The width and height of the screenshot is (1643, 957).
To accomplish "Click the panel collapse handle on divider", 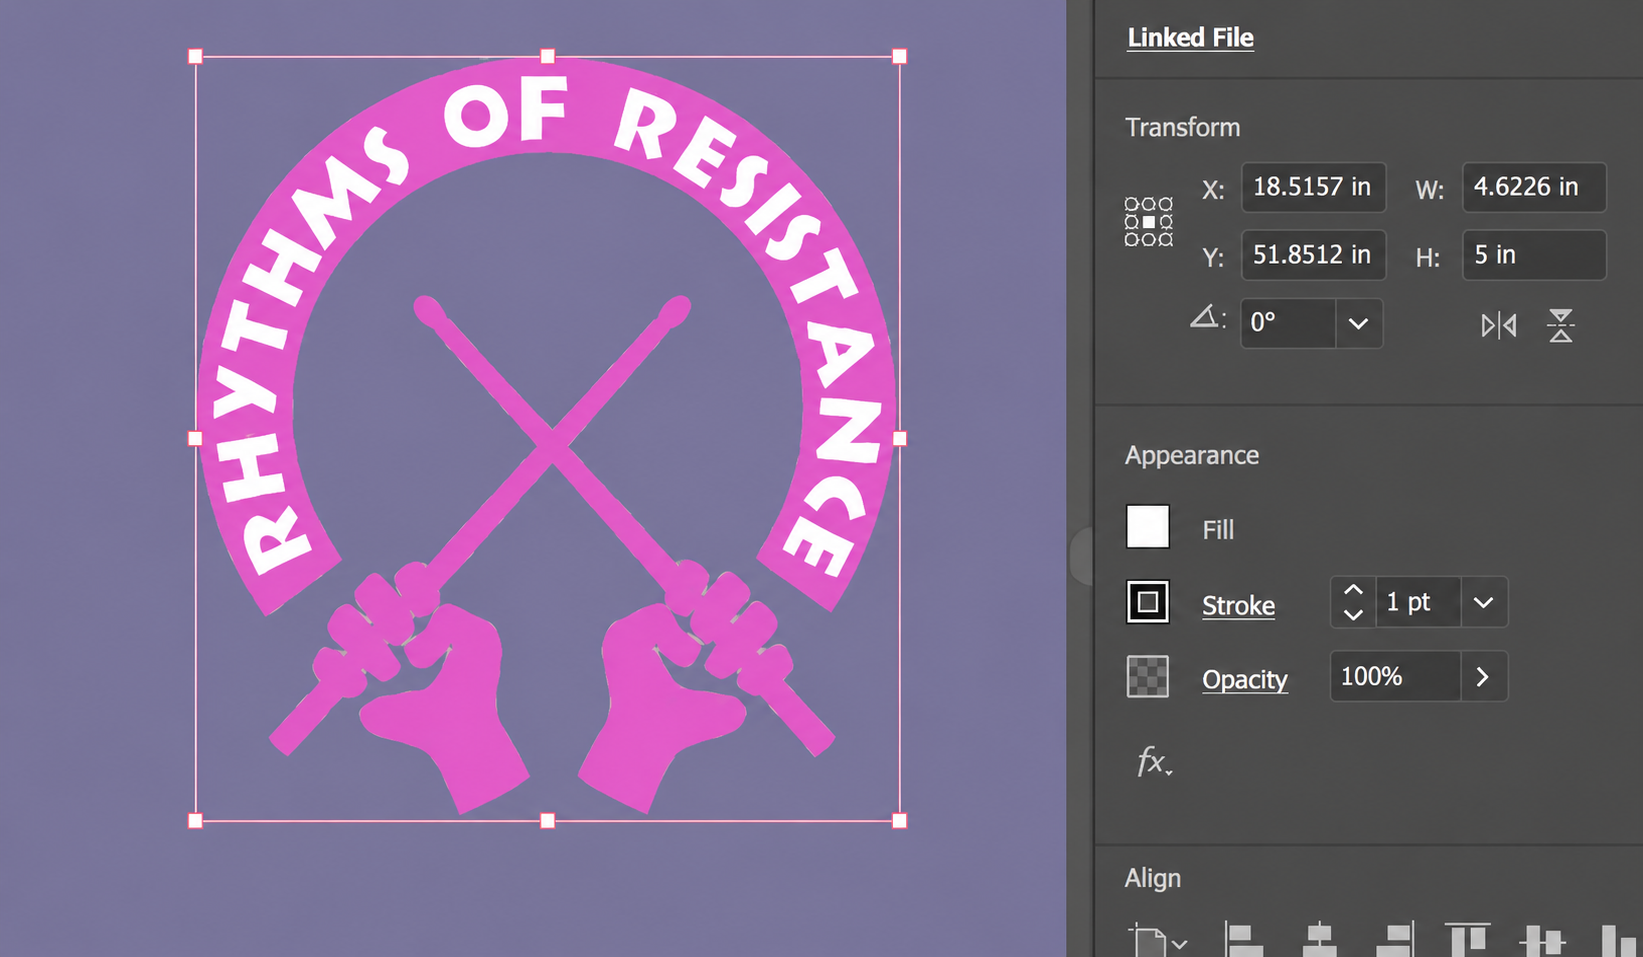I will [x=1080, y=556].
